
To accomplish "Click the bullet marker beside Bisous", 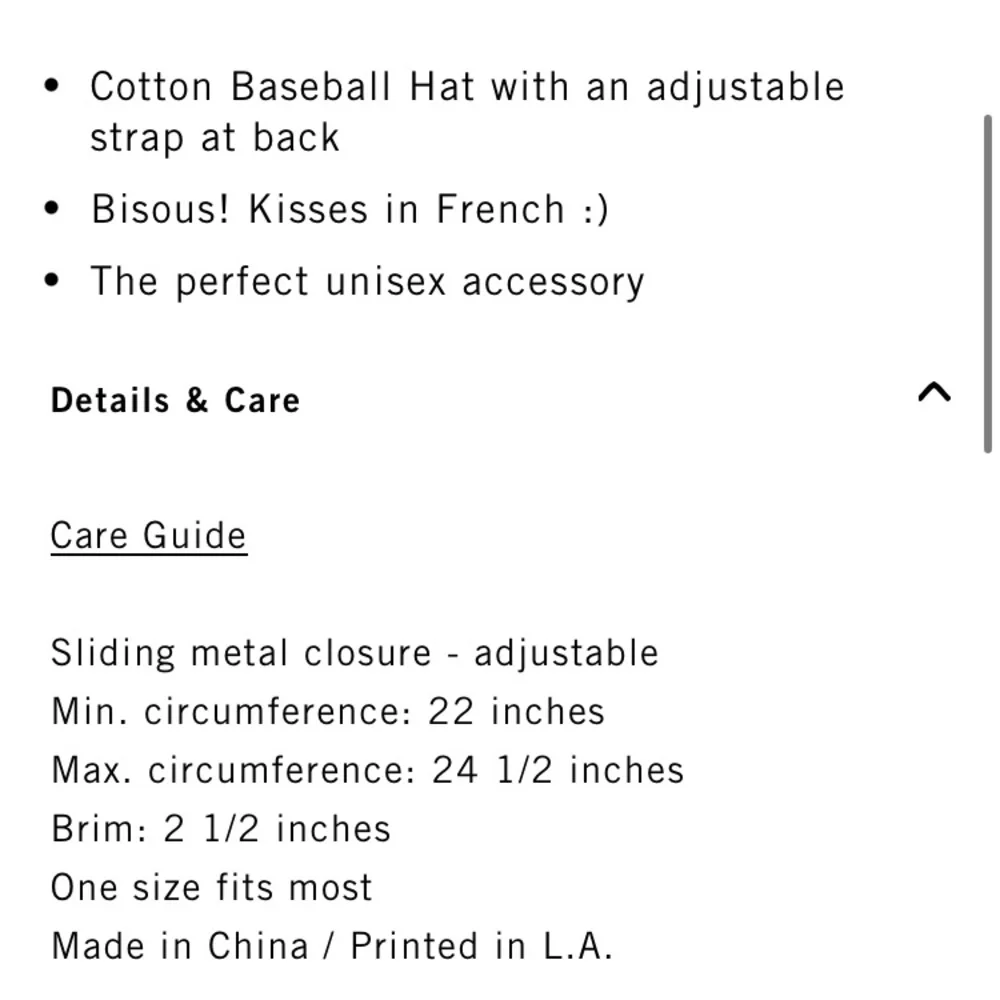I will tap(50, 207).
